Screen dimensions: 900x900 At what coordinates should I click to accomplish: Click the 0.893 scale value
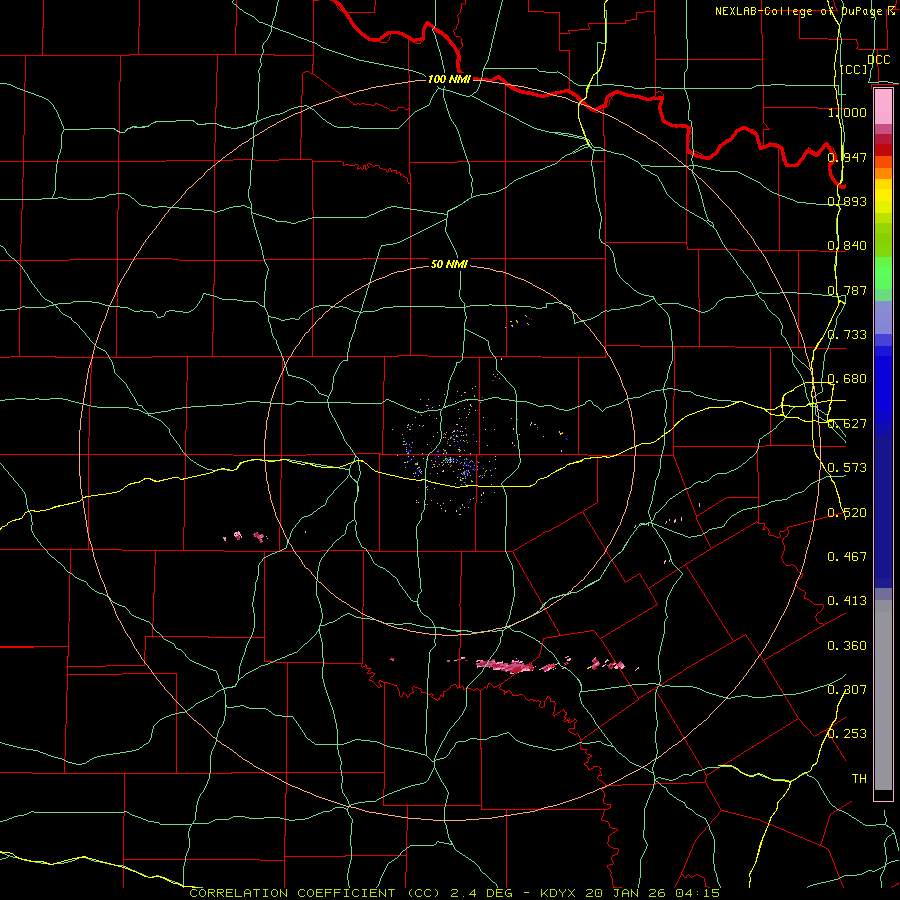[847, 201]
